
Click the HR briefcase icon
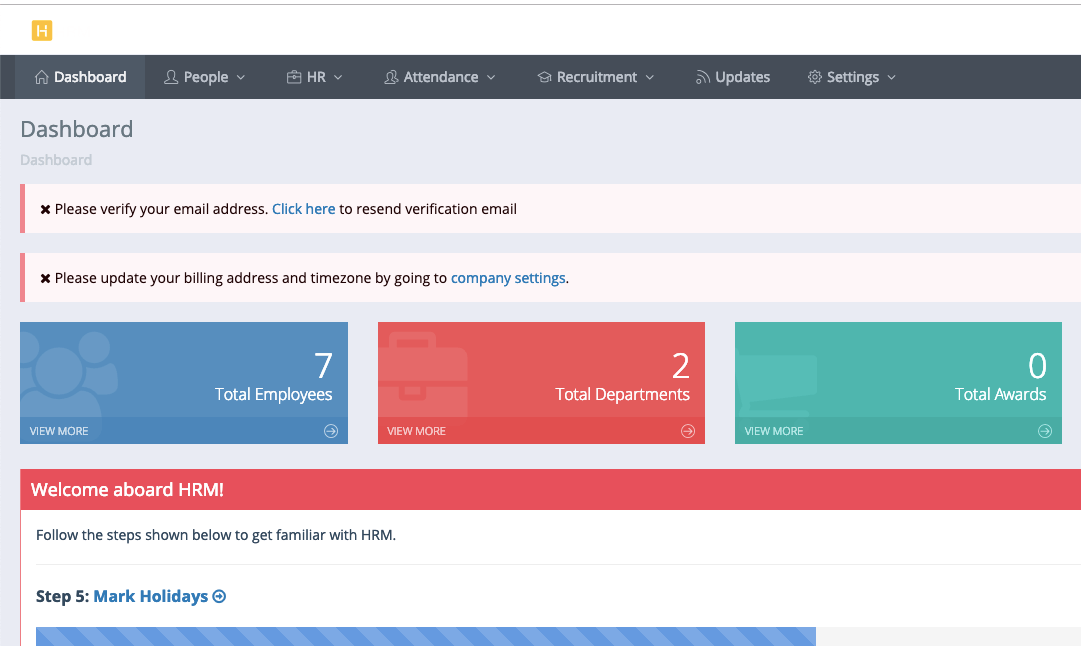point(293,76)
